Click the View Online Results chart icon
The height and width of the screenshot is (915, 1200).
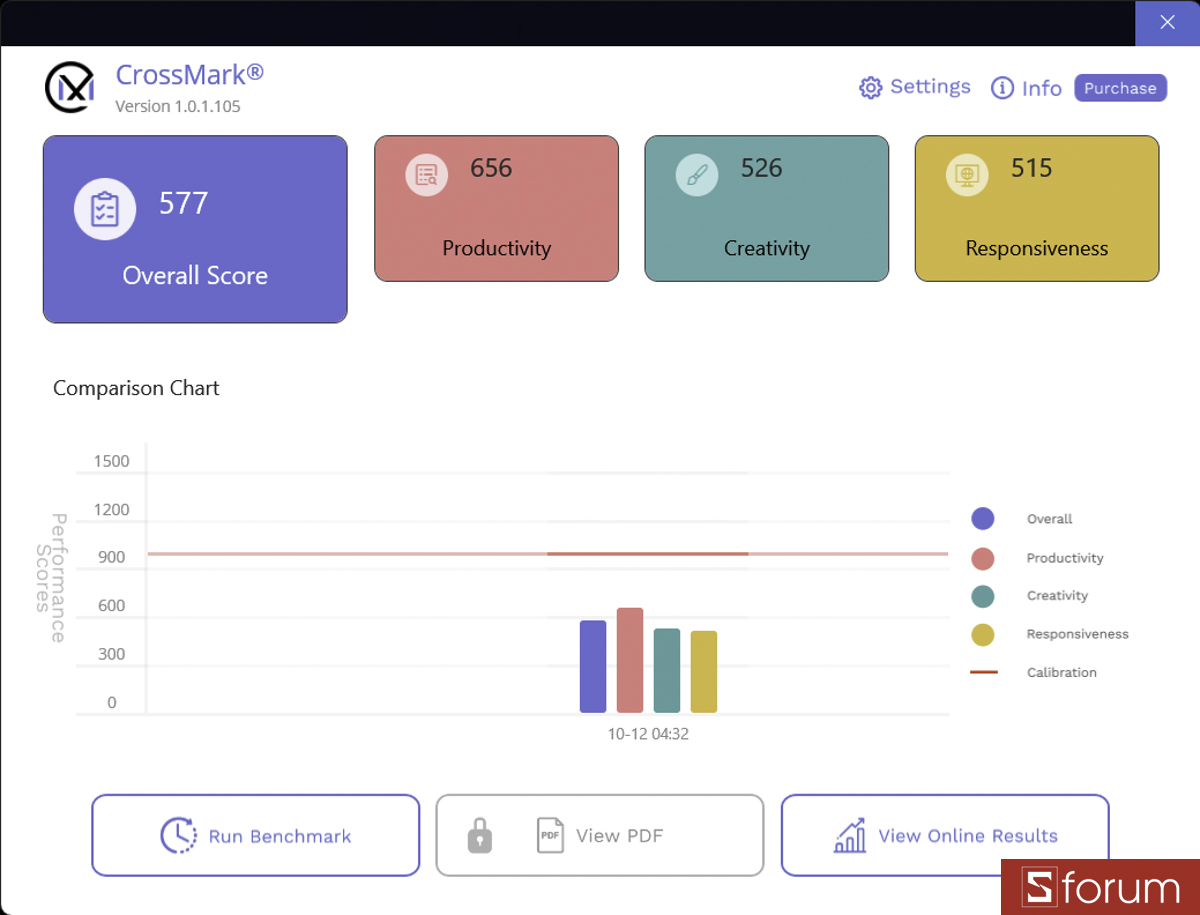pos(850,835)
